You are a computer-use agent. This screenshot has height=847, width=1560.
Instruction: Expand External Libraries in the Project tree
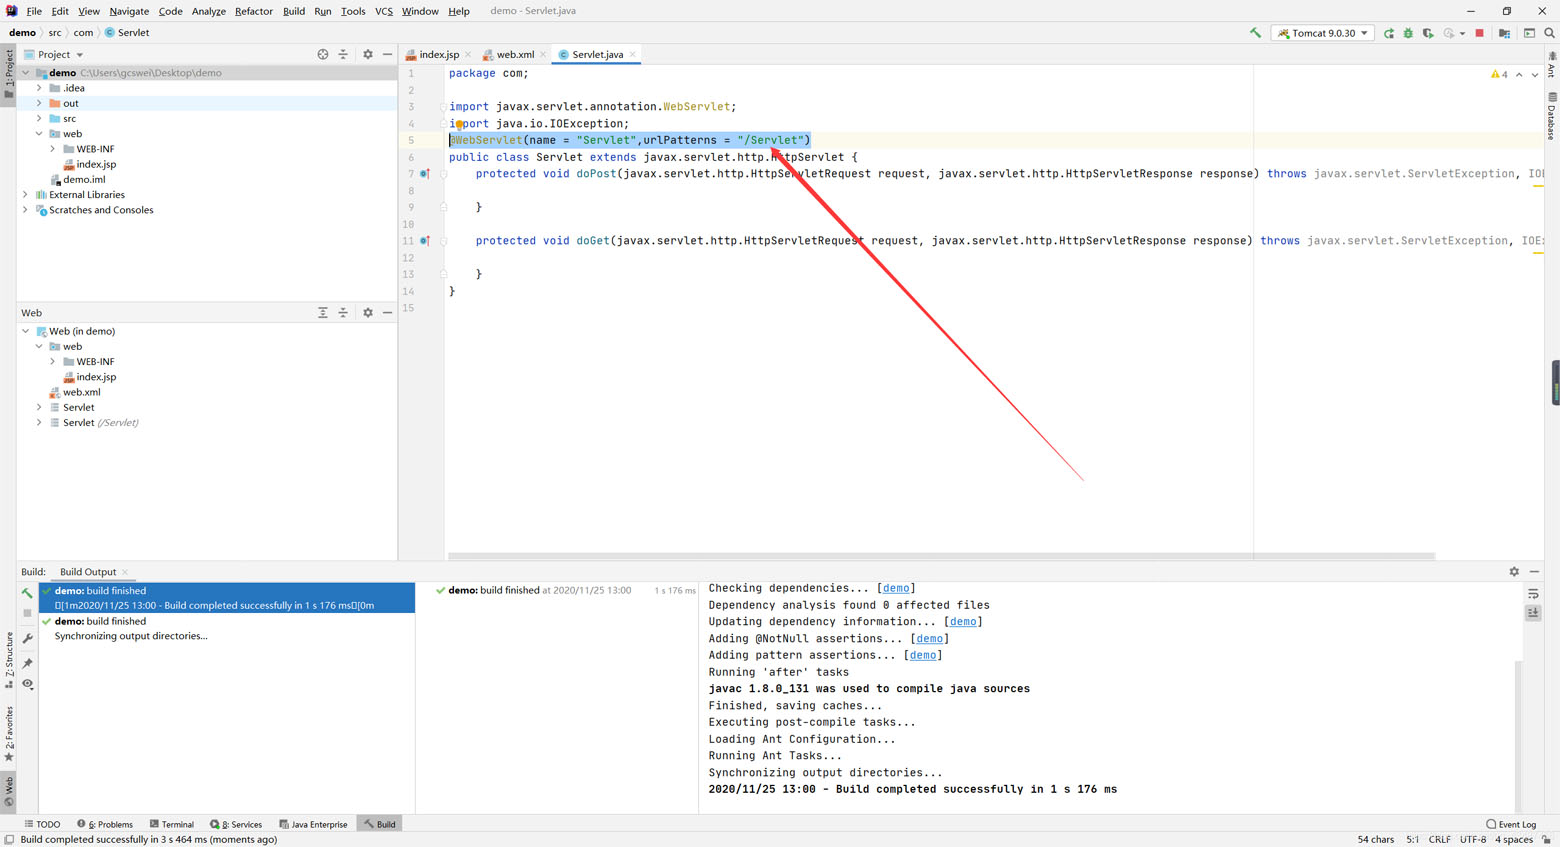click(26, 195)
